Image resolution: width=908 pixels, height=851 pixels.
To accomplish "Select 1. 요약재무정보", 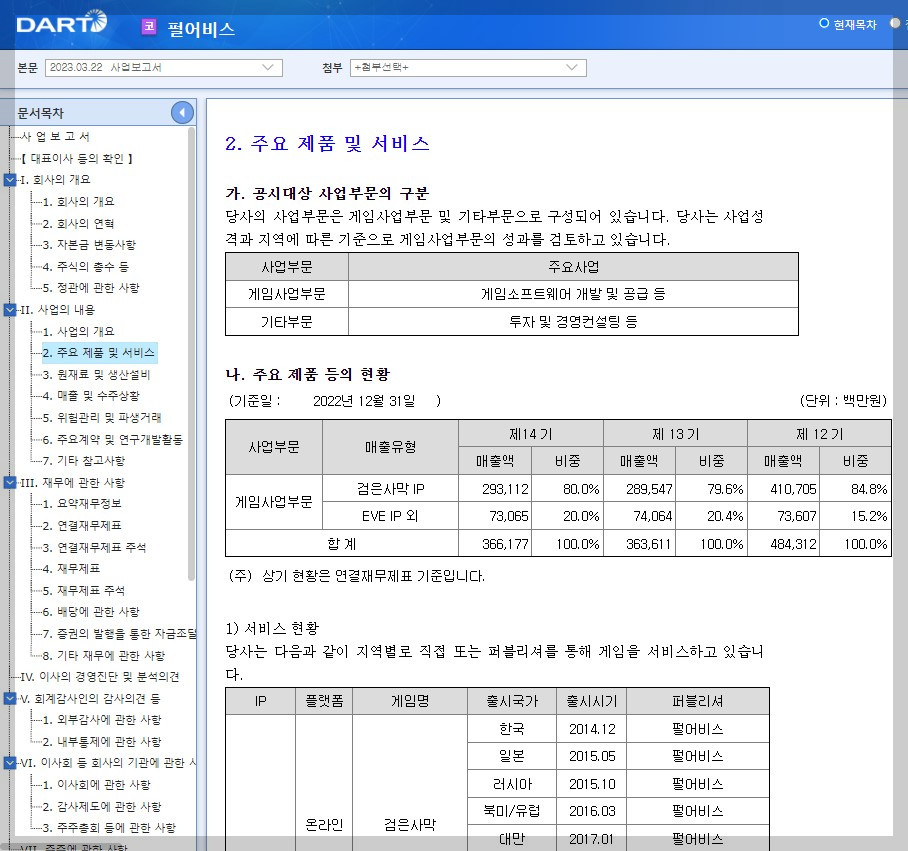I will [82, 504].
